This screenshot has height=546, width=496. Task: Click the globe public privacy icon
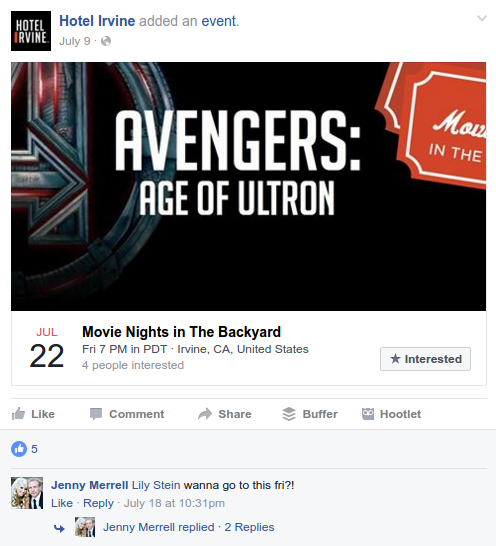(x=106, y=41)
